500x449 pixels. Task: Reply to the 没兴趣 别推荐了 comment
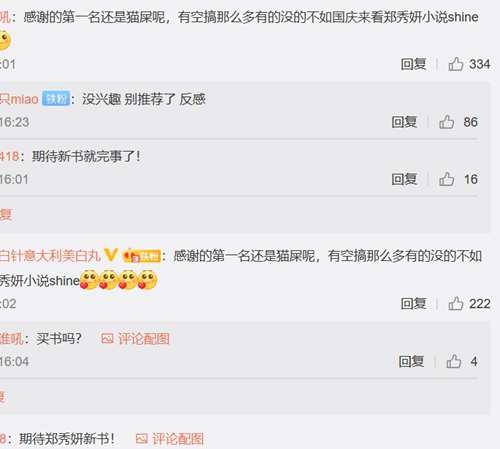[404, 122]
